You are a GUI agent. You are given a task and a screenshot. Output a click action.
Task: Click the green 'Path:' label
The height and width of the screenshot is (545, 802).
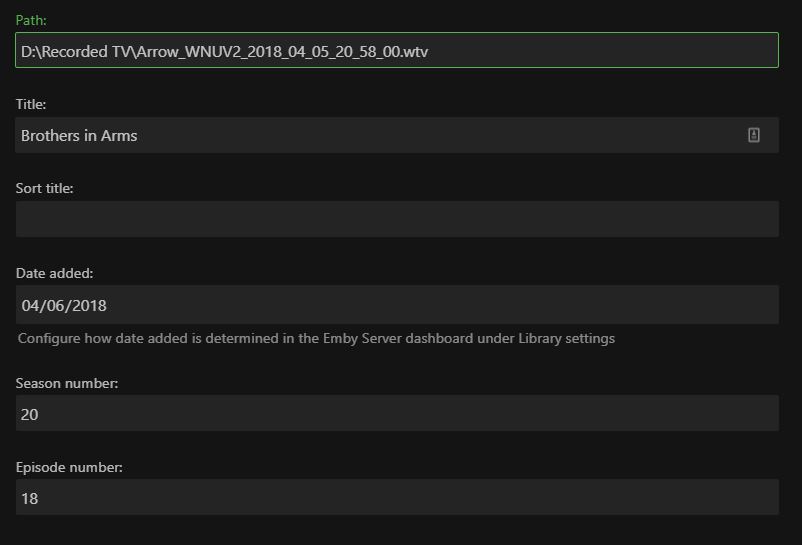(x=31, y=20)
